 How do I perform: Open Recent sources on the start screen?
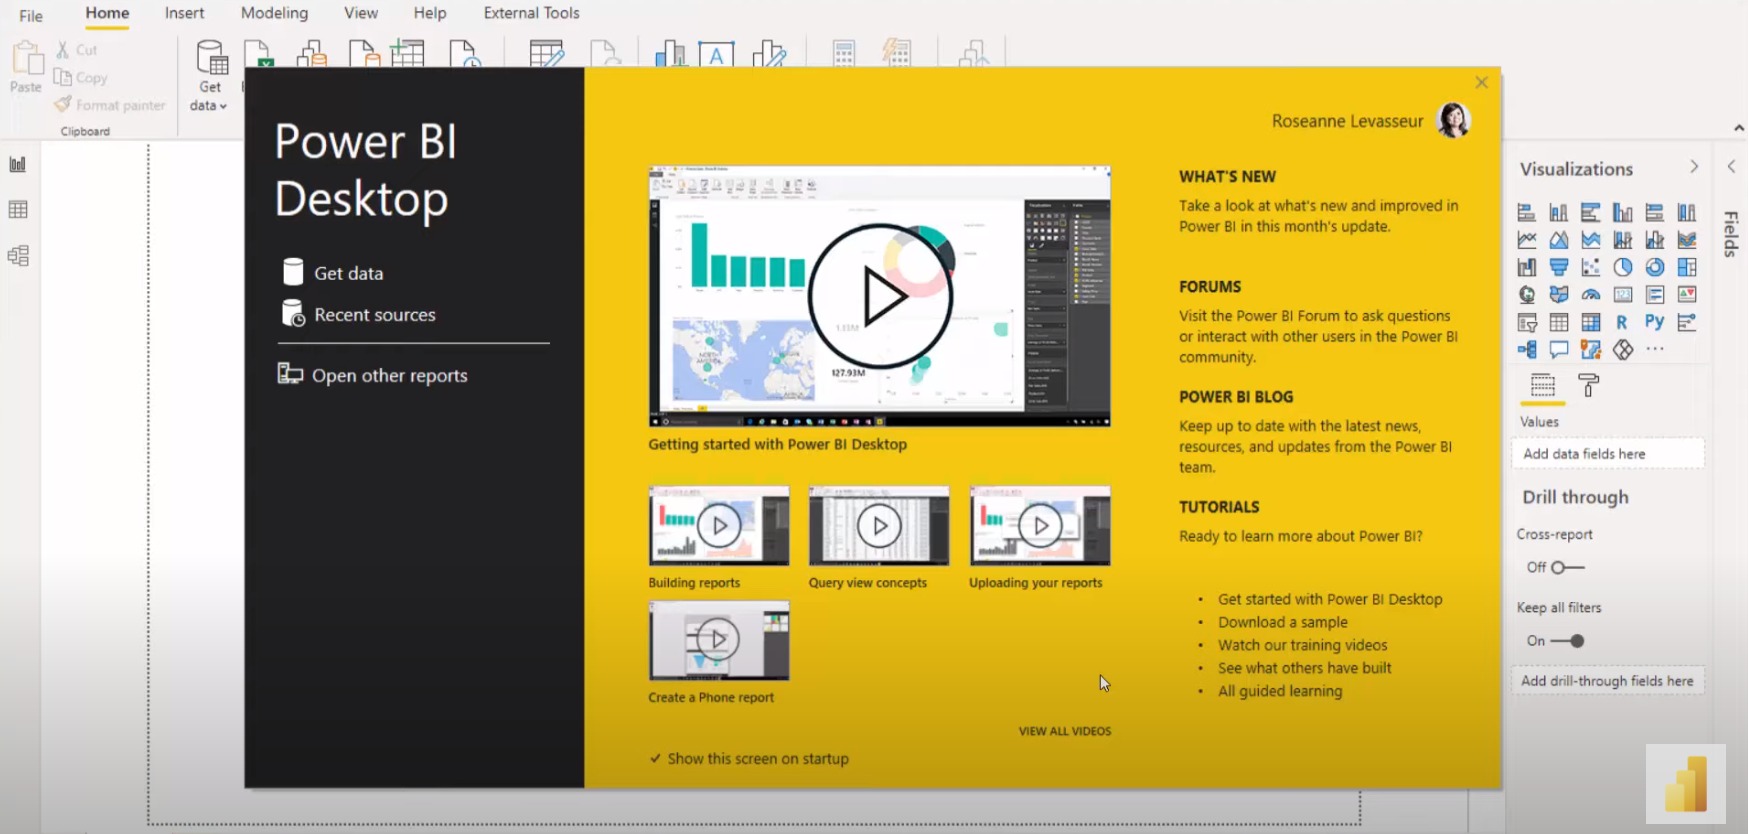point(360,314)
